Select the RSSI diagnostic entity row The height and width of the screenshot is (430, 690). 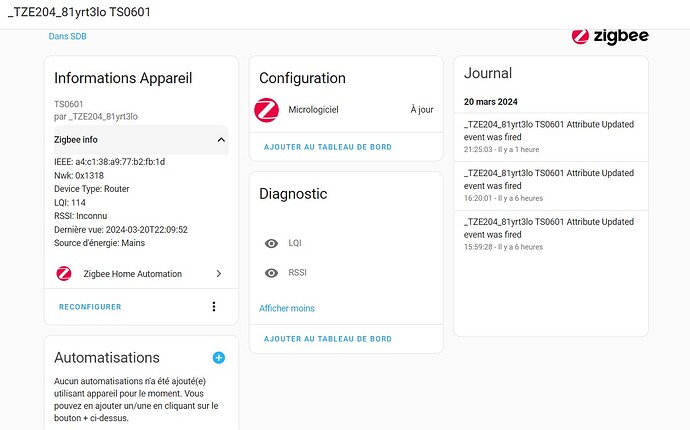pyautogui.click(x=345, y=273)
